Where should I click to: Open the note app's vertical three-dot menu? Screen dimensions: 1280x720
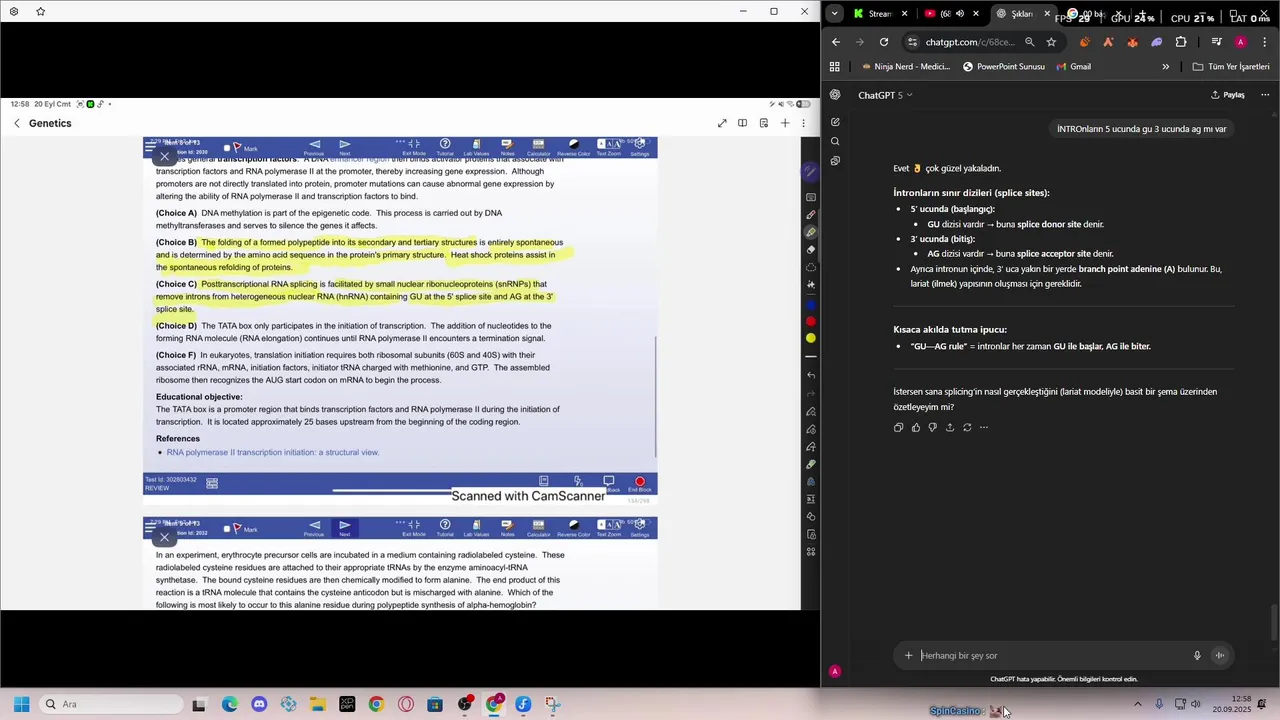(x=803, y=123)
